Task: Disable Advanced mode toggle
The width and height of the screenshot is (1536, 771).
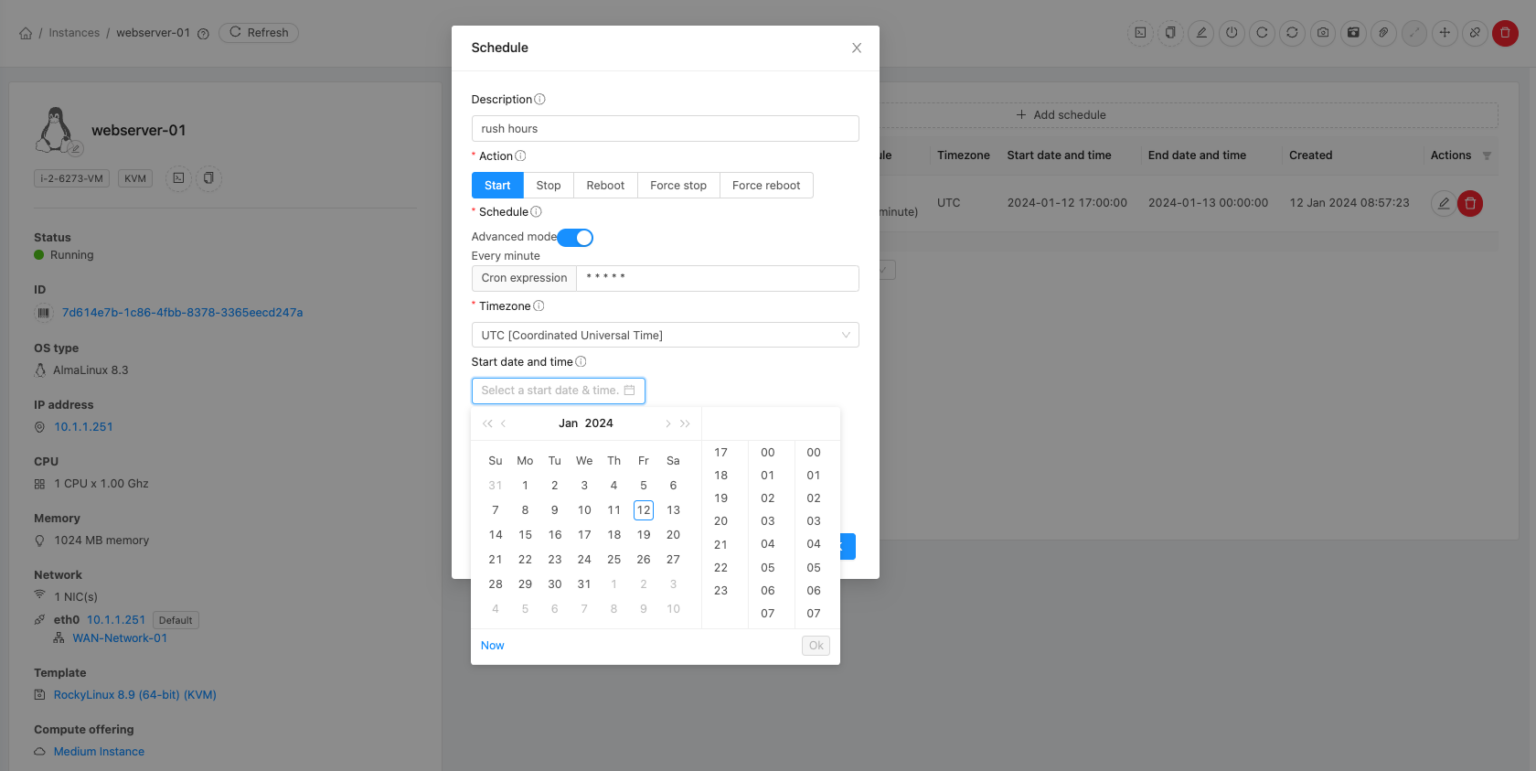Action: coord(575,237)
